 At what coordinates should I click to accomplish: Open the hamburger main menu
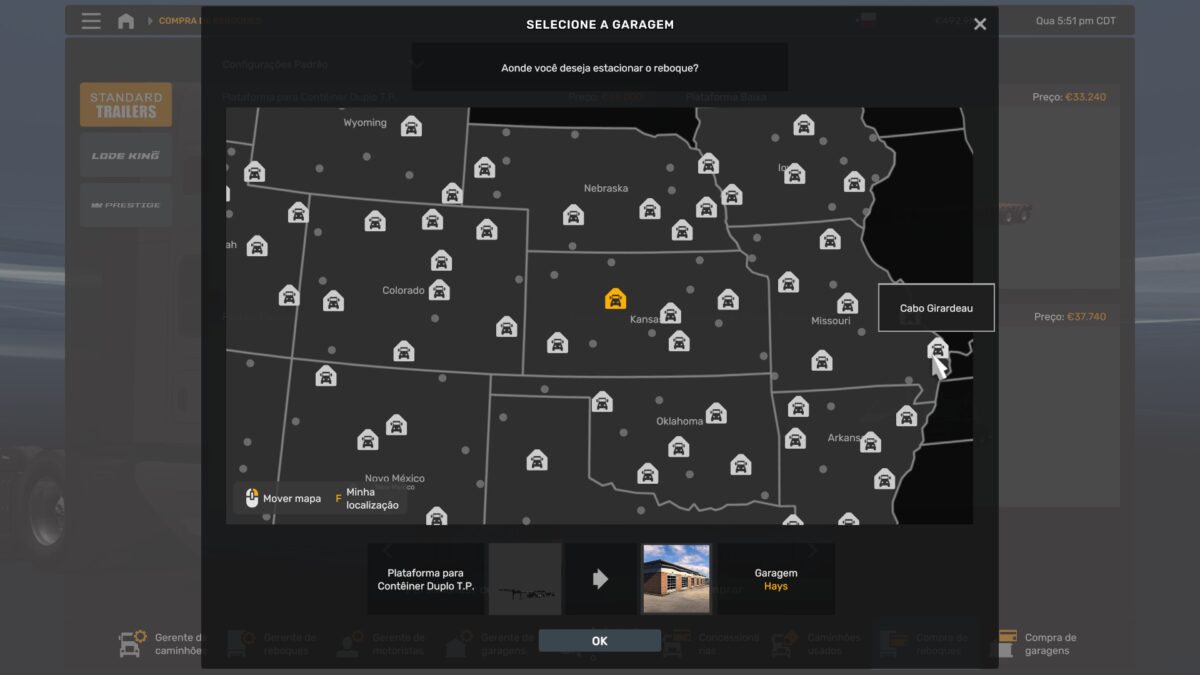click(x=91, y=21)
